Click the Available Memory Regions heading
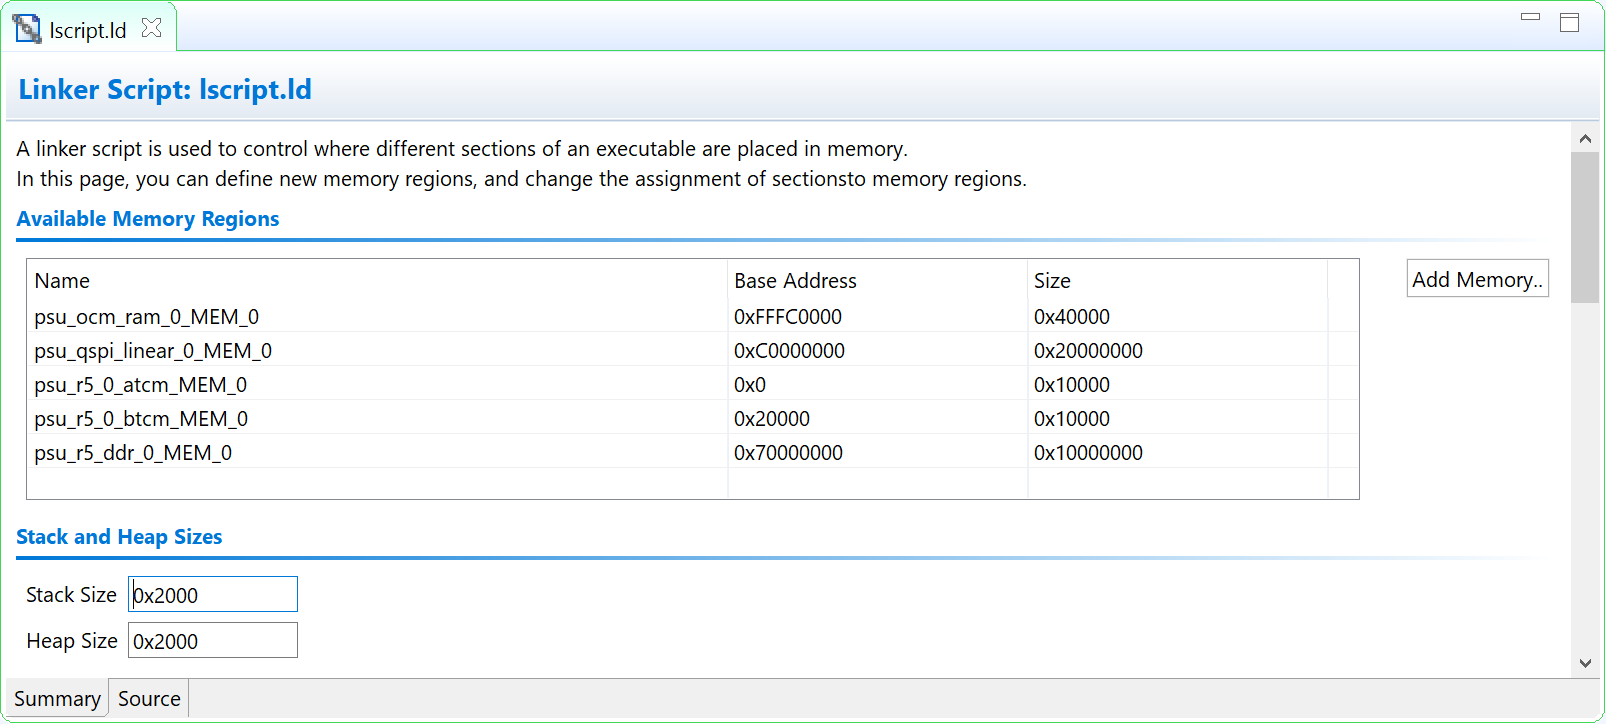1606x724 pixels. pos(148,219)
